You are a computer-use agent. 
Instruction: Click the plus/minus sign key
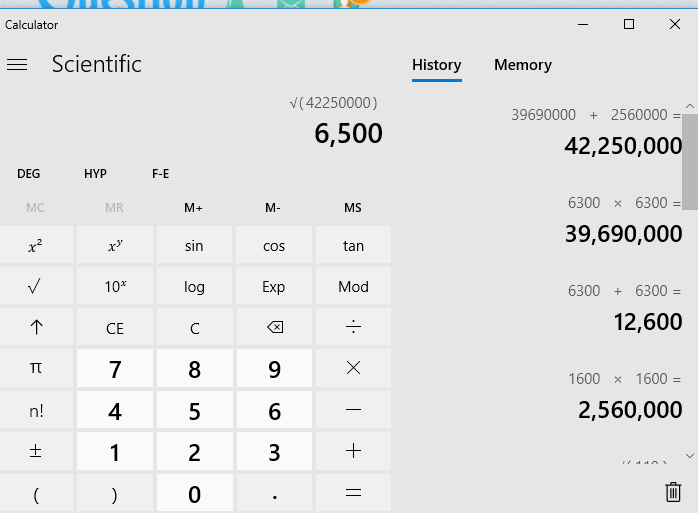[36, 451]
